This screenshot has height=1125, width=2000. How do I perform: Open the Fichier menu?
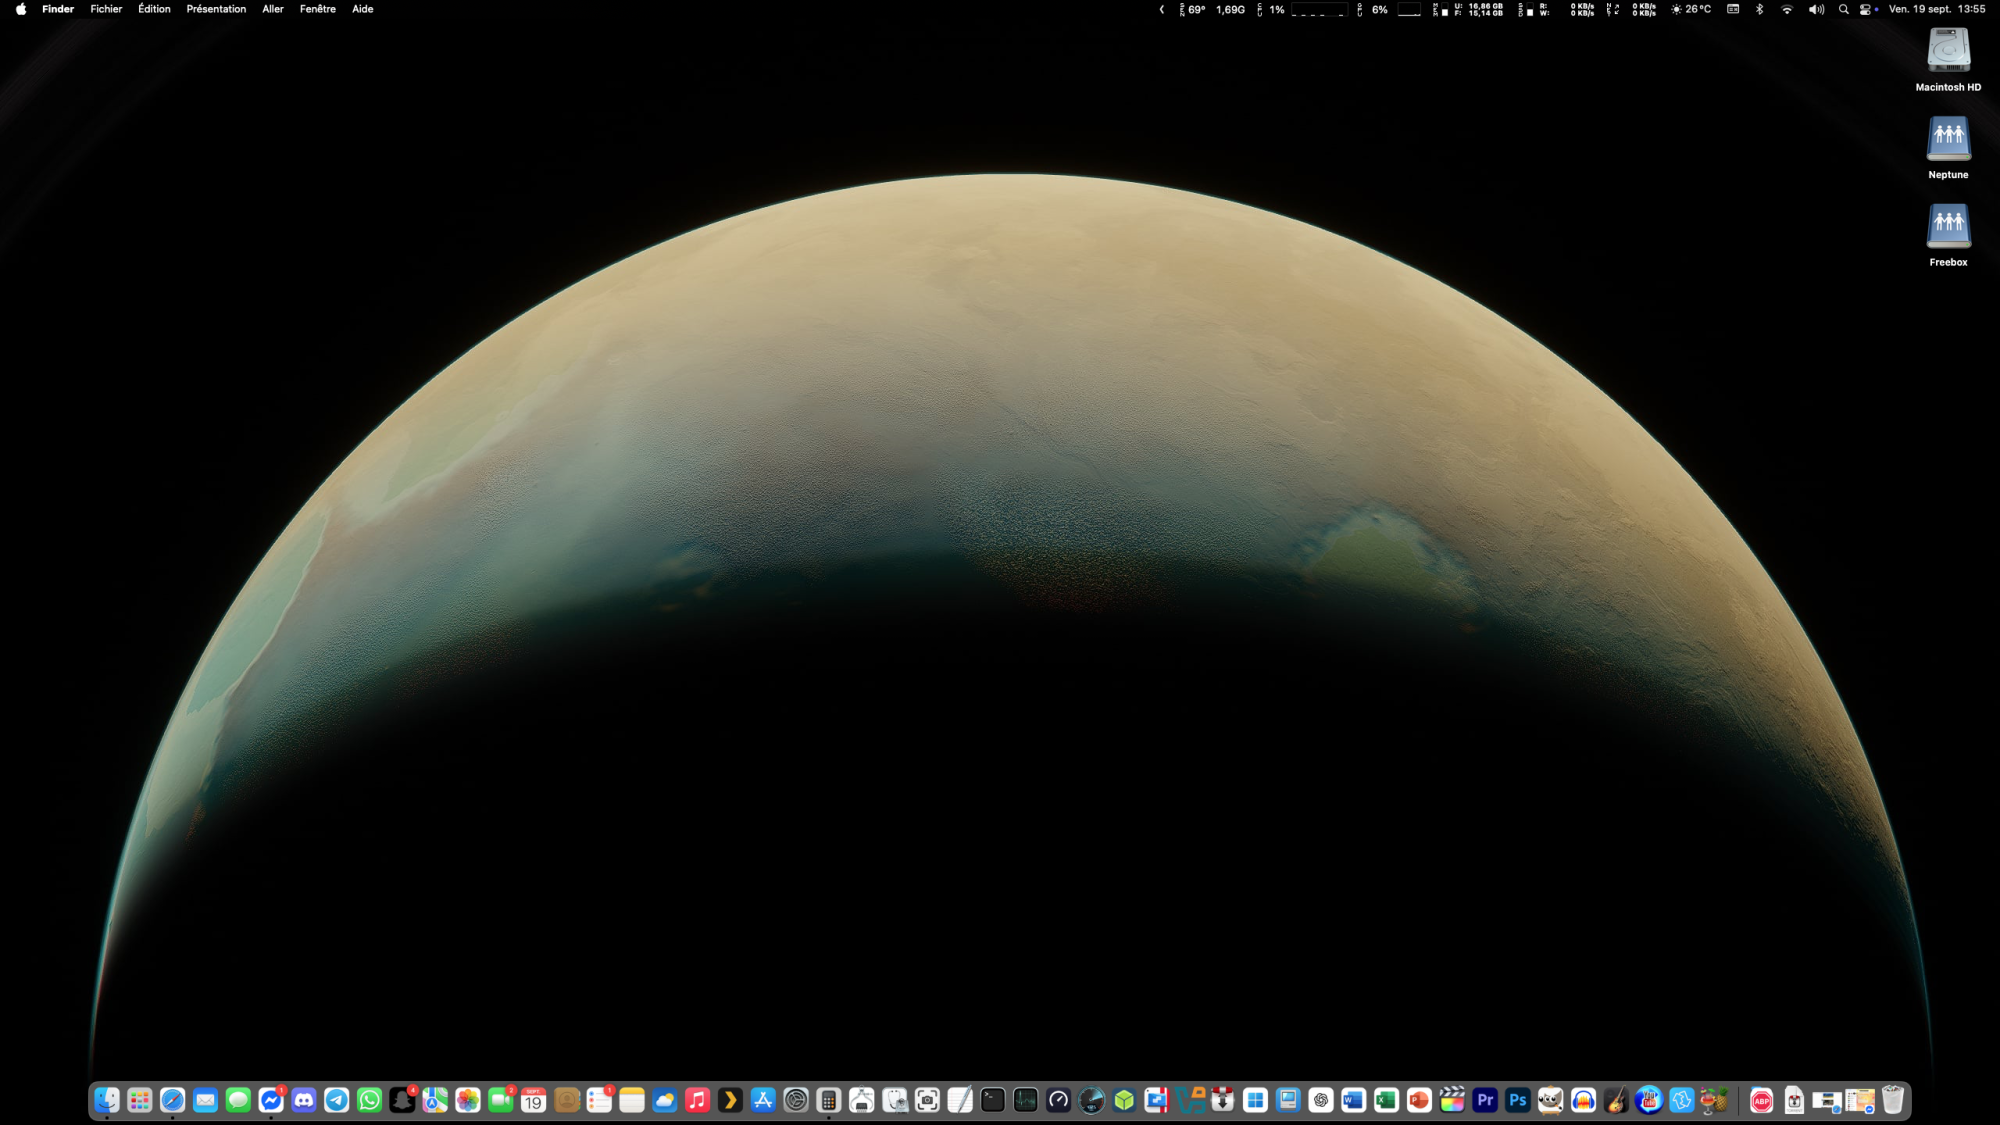coord(106,9)
